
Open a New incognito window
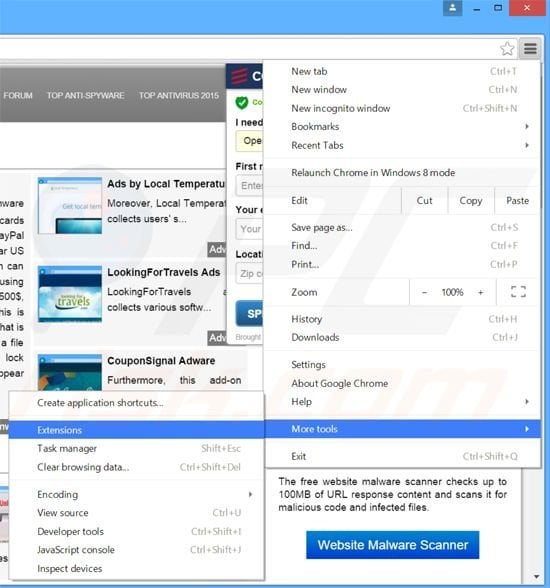click(402, 108)
